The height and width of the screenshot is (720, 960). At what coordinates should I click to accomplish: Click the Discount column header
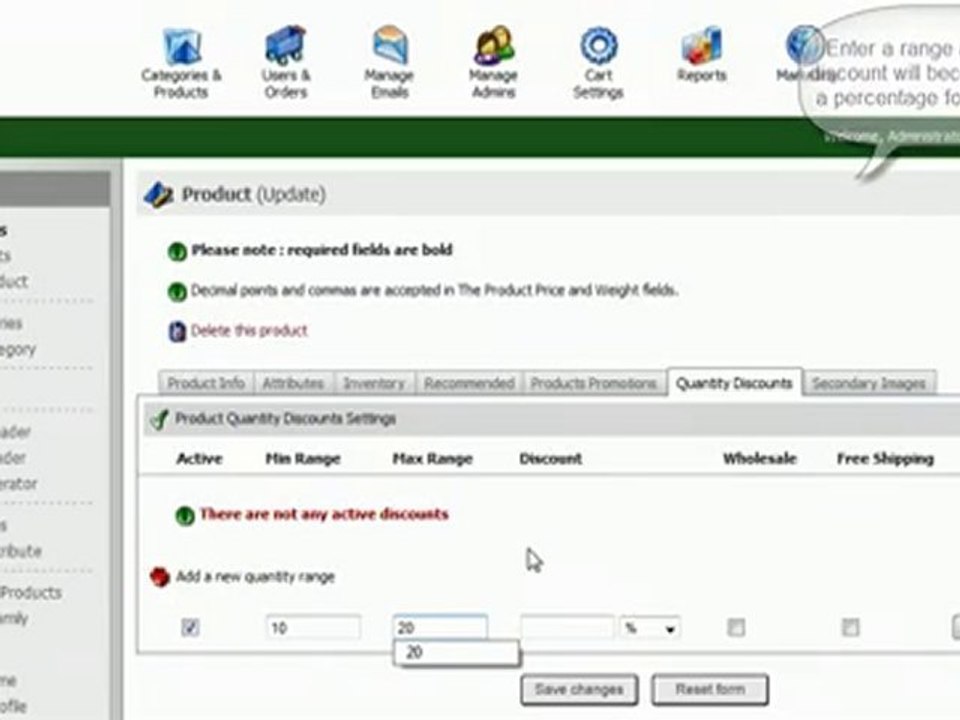[550, 459]
